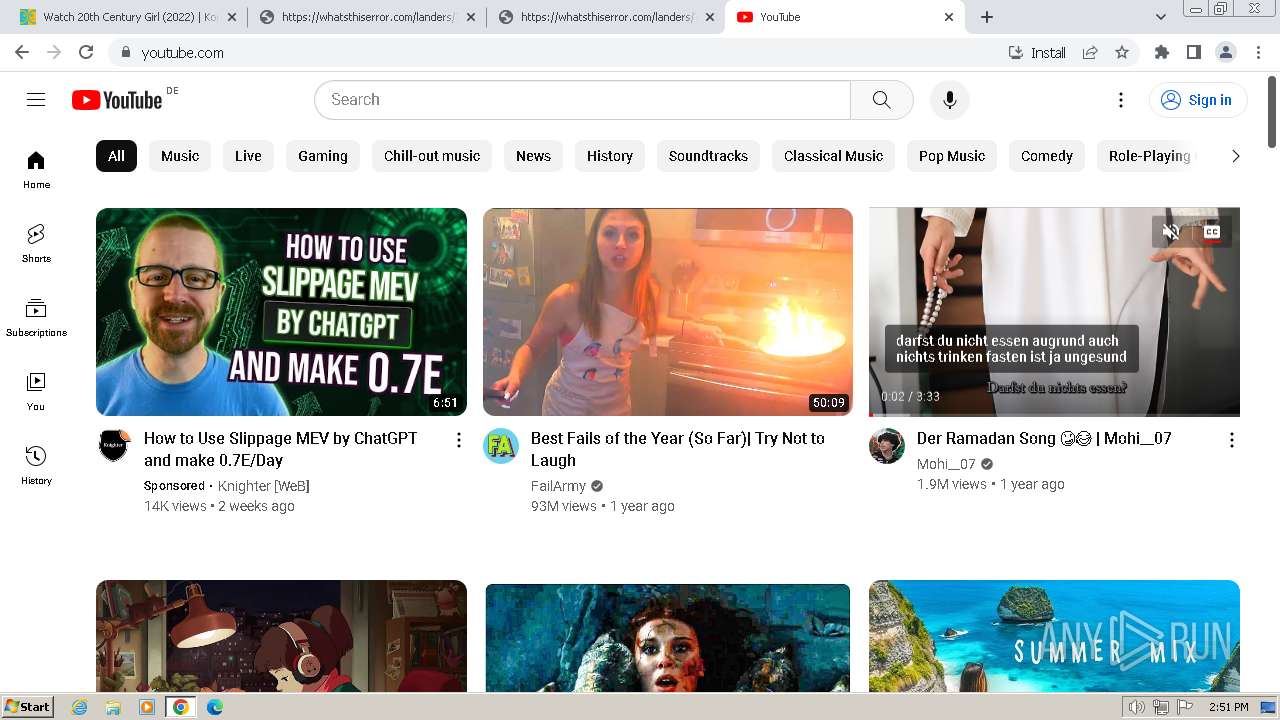Unmute the Ramadan Song preview
Screen dimensions: 1280x720
coord(1171,232)
